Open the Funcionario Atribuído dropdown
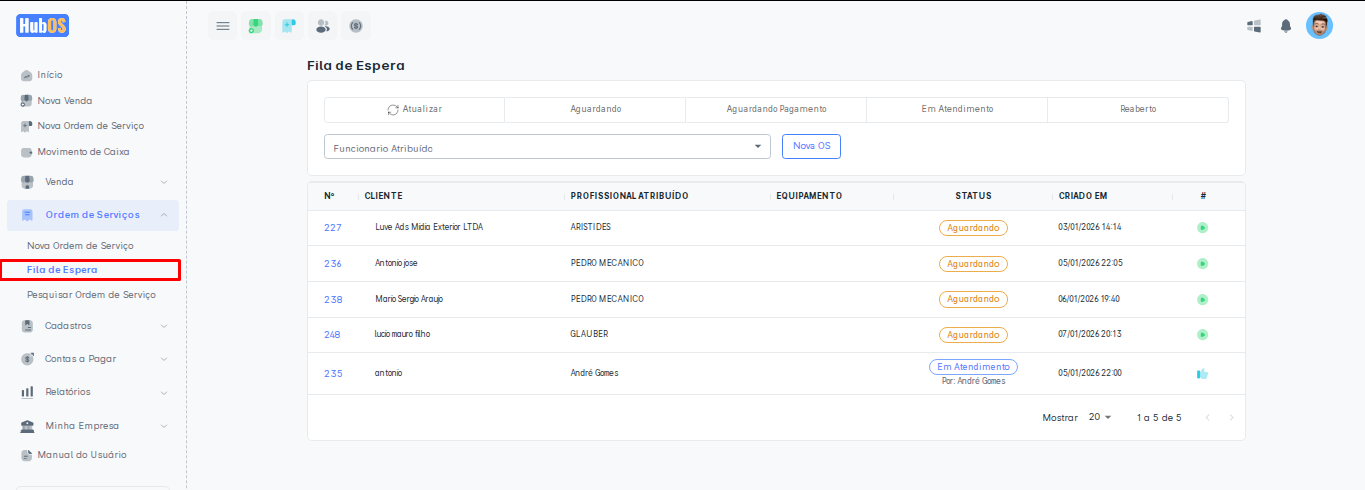This screenshot has width=1365, height=490. coord(547,147)
